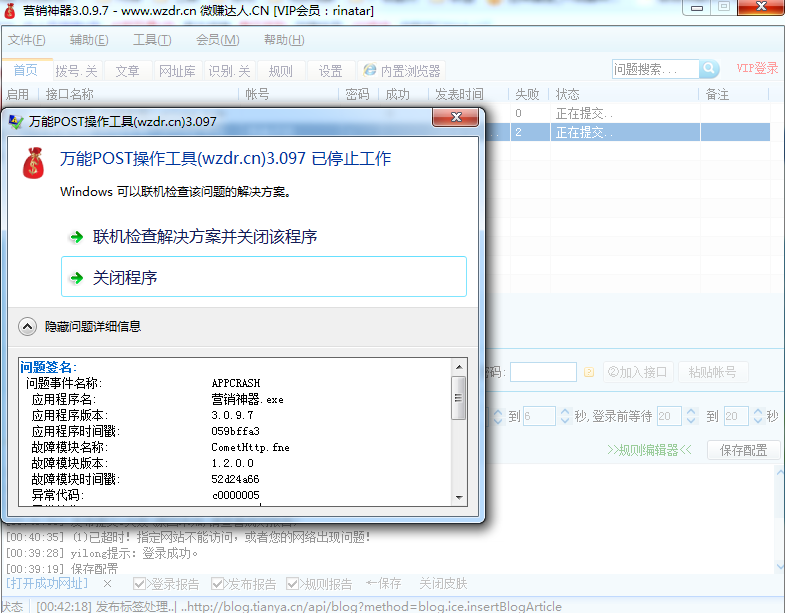
Task: Select the highlighted row with 2 failures
Action: click(x=628, y=132)
